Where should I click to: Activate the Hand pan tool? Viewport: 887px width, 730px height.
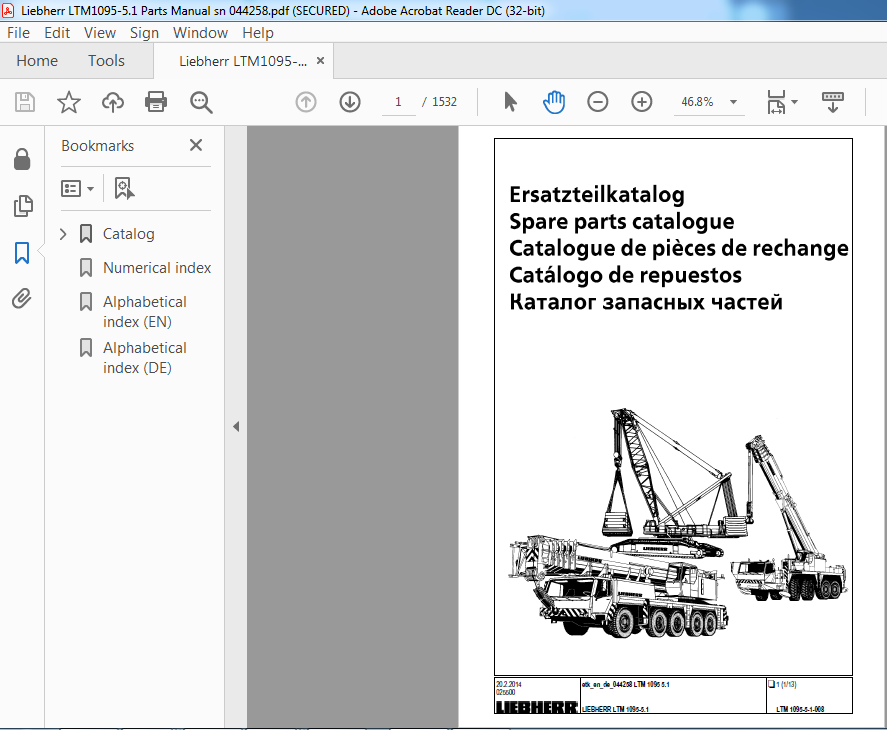(x=554, y=102)
